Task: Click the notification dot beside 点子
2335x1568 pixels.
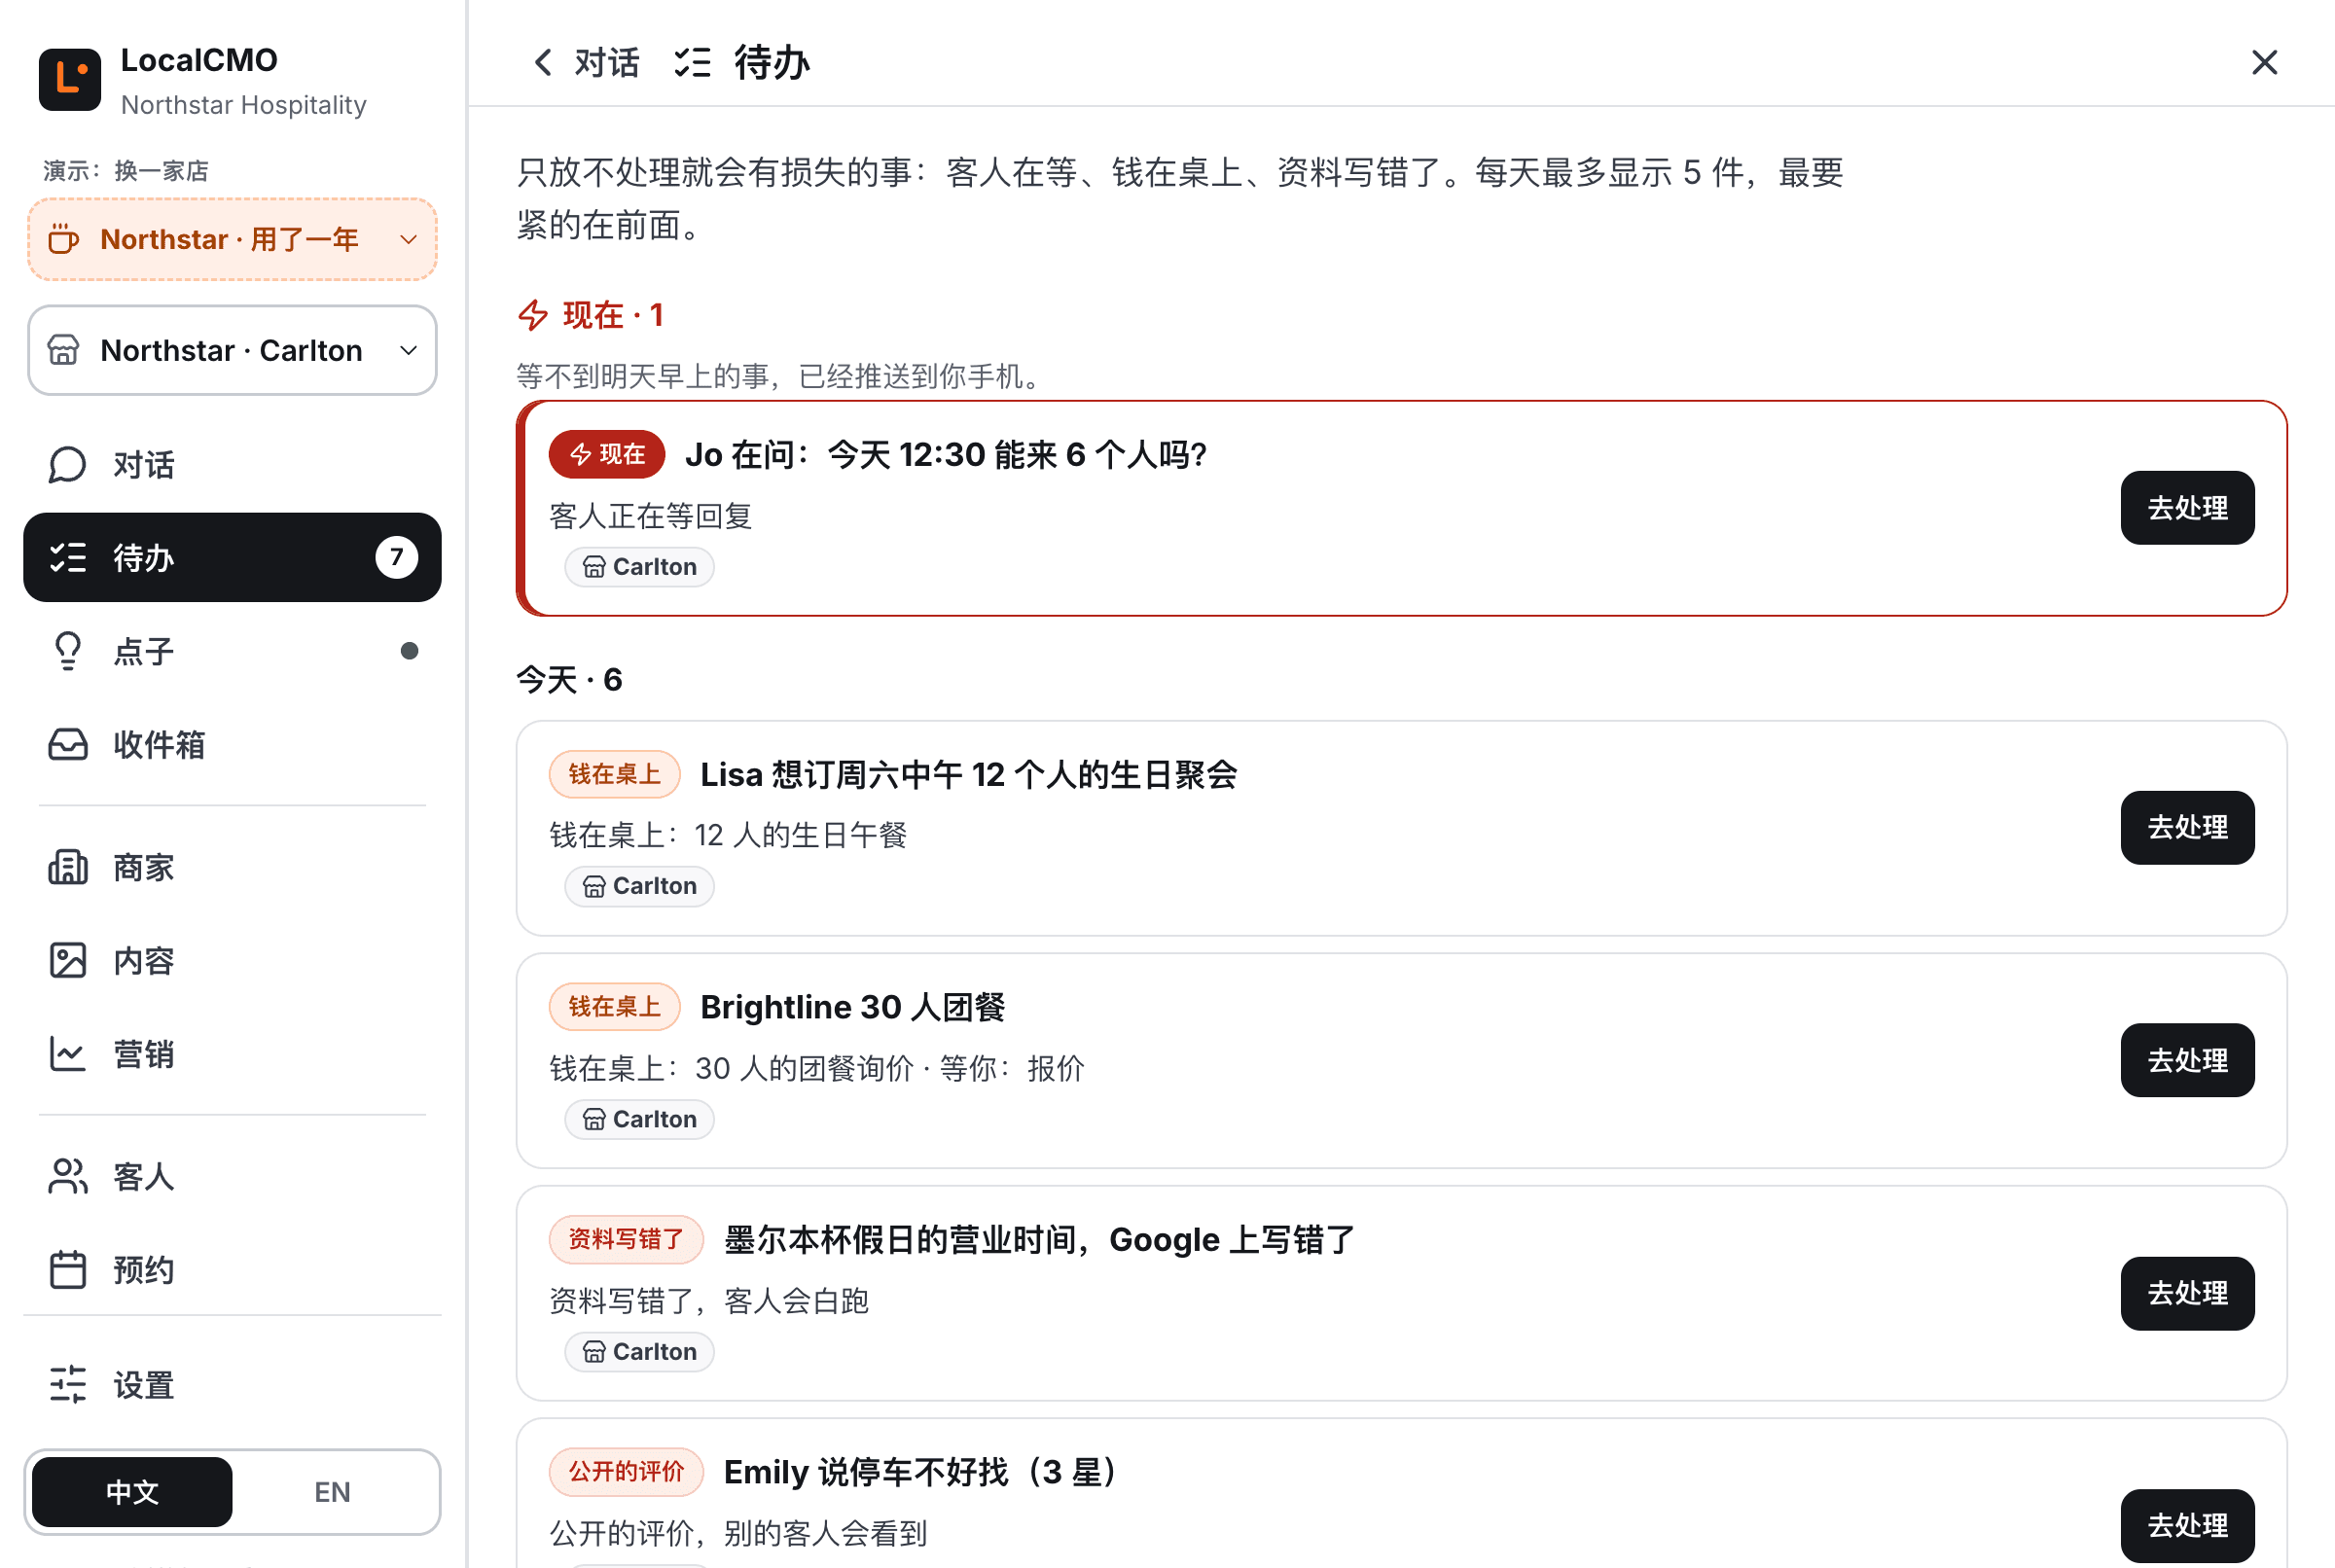Action: tap(409, 651)
